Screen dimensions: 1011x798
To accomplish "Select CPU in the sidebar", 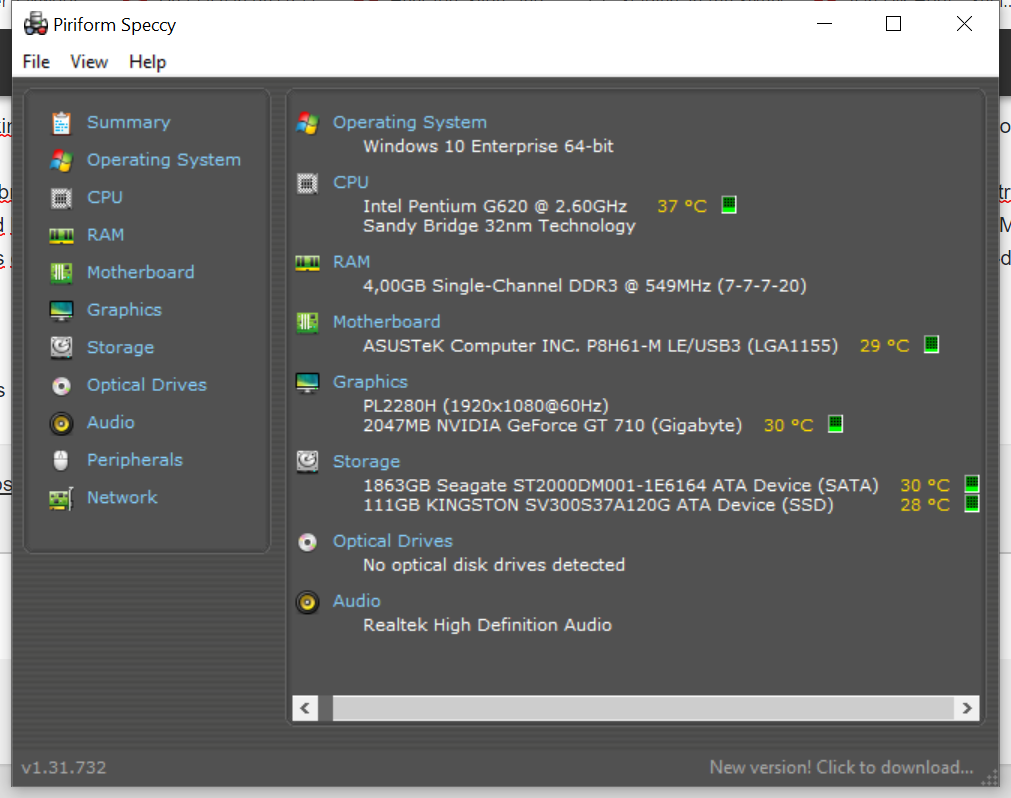I will 104,197.
